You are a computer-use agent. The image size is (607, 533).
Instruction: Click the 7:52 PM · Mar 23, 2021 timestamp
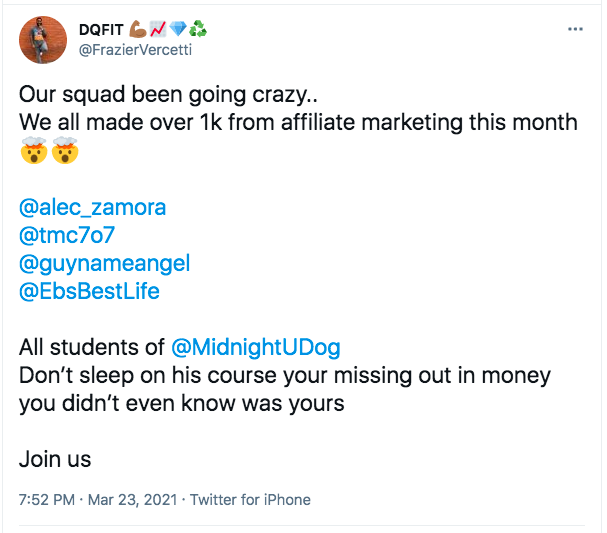tap(99, 499)
